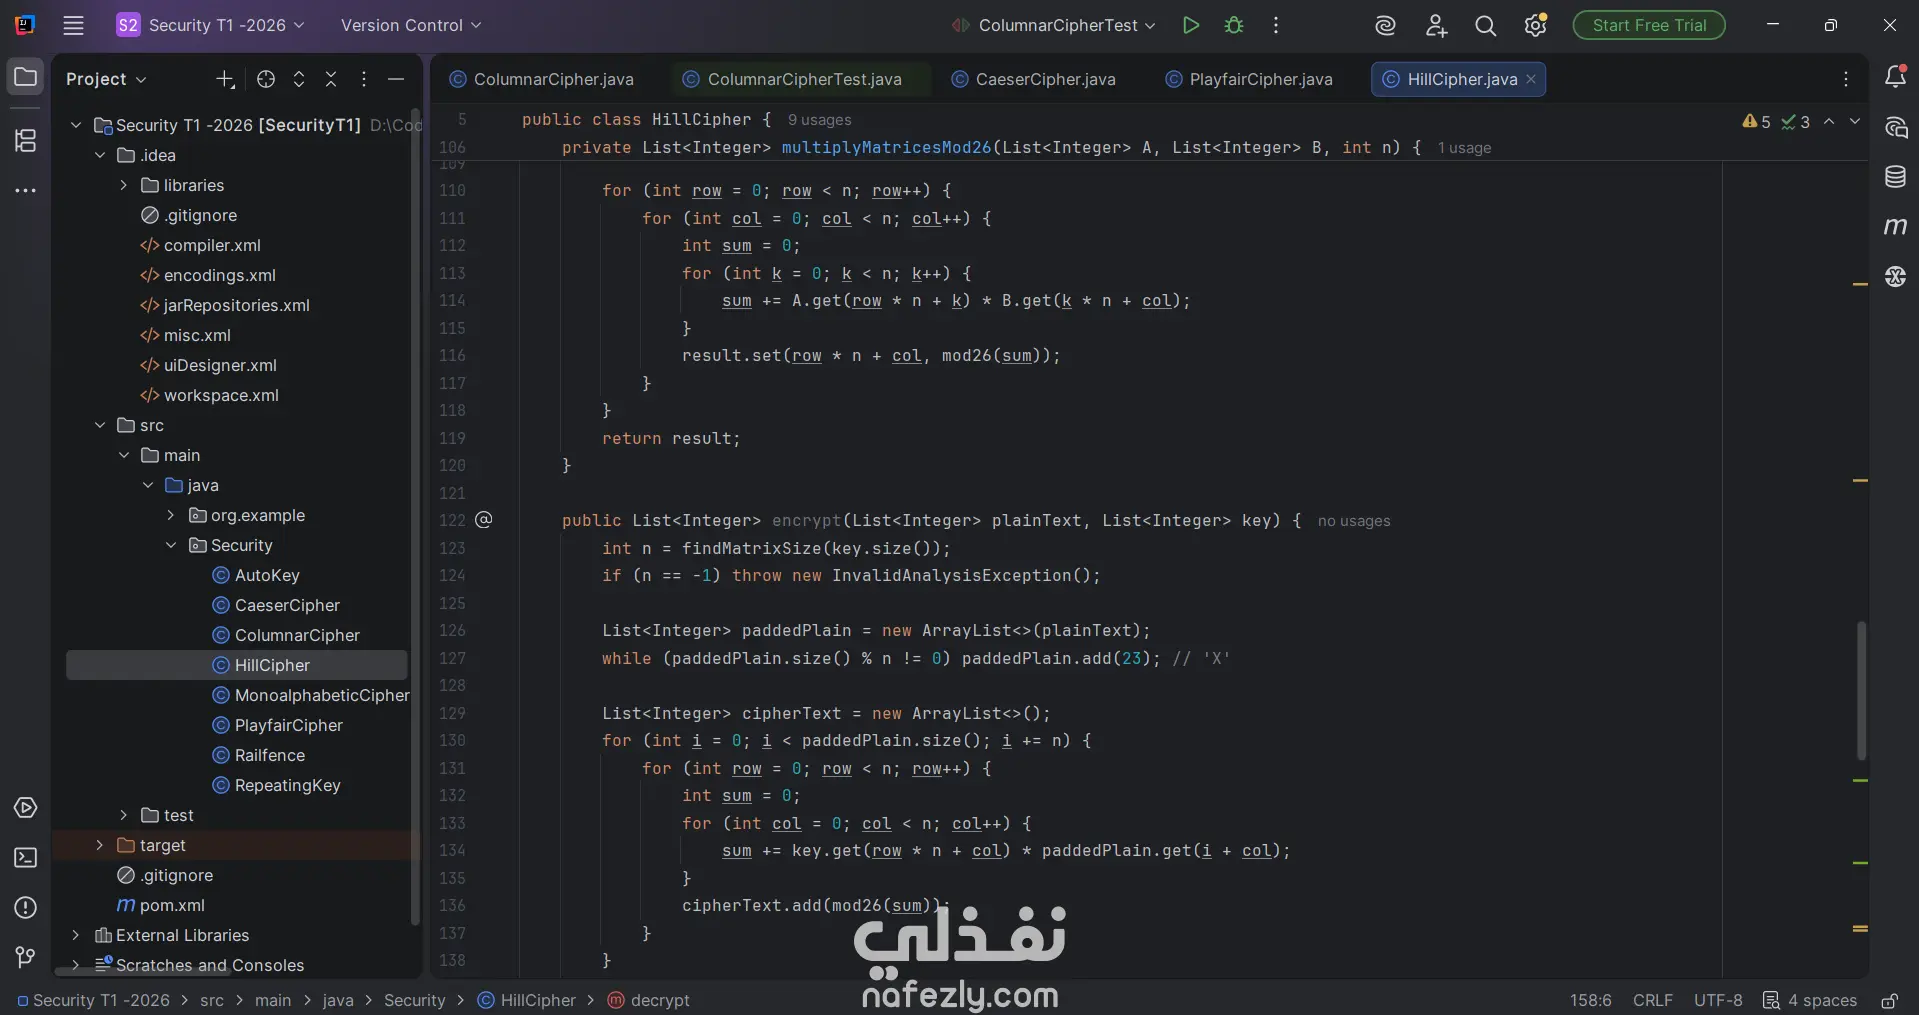Open Code With Me add-user icon
The width and height of the screenshot is (1919, 1015).
coord(1436,25)
